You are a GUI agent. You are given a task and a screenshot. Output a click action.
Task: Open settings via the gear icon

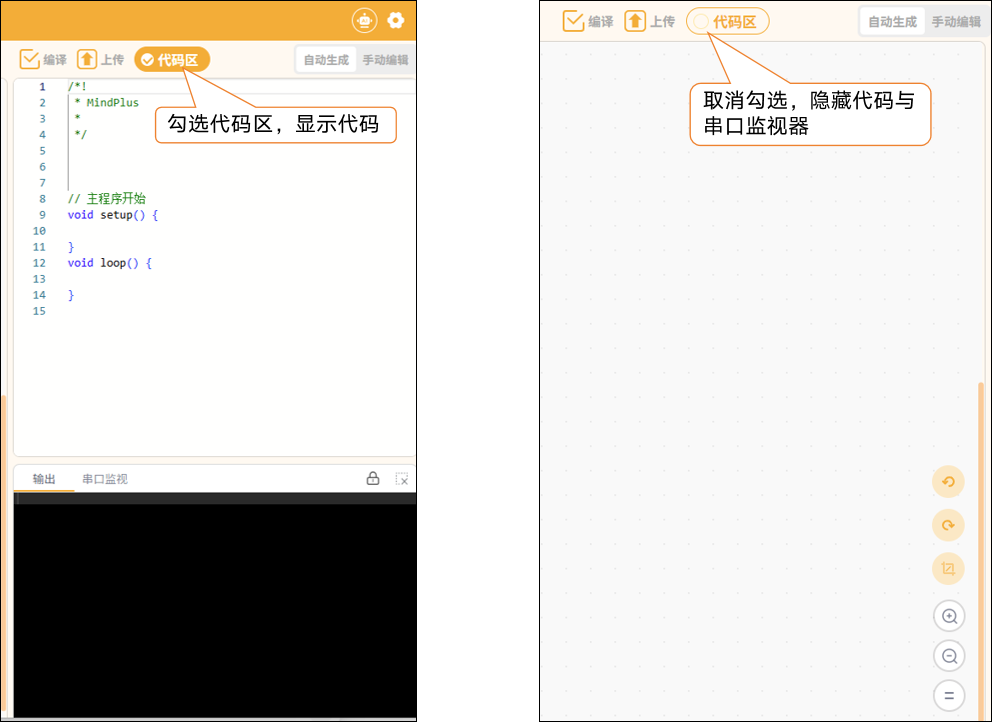[396, 21]
